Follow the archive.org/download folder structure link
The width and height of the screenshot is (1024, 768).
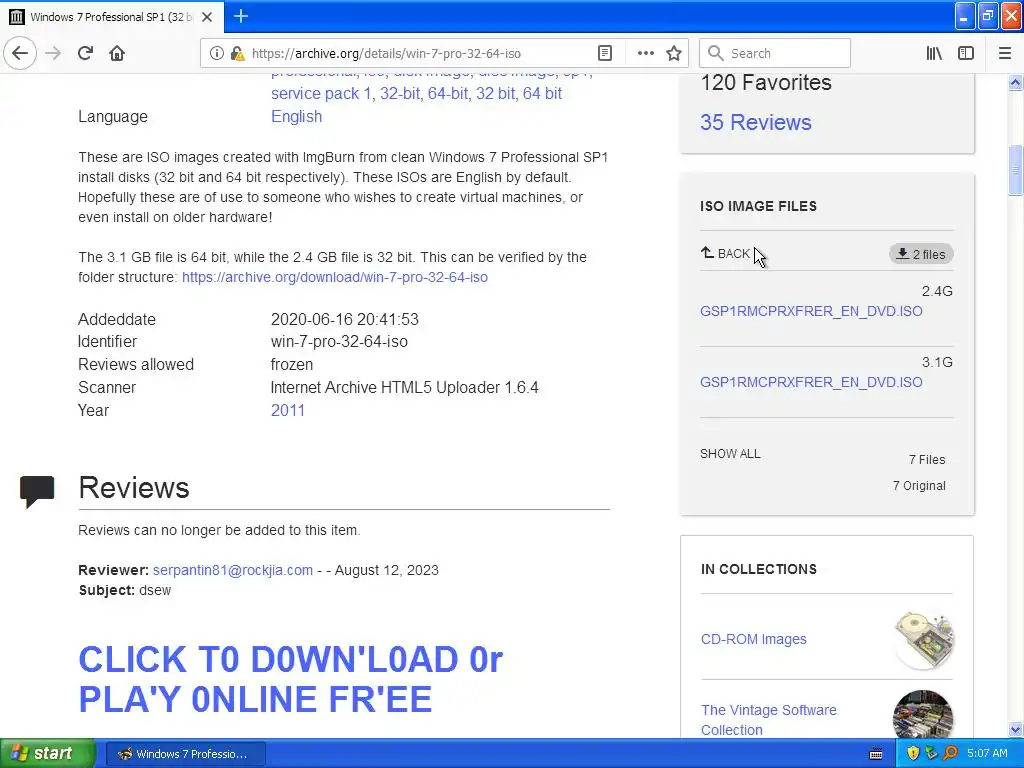click(x=335, y=277)
